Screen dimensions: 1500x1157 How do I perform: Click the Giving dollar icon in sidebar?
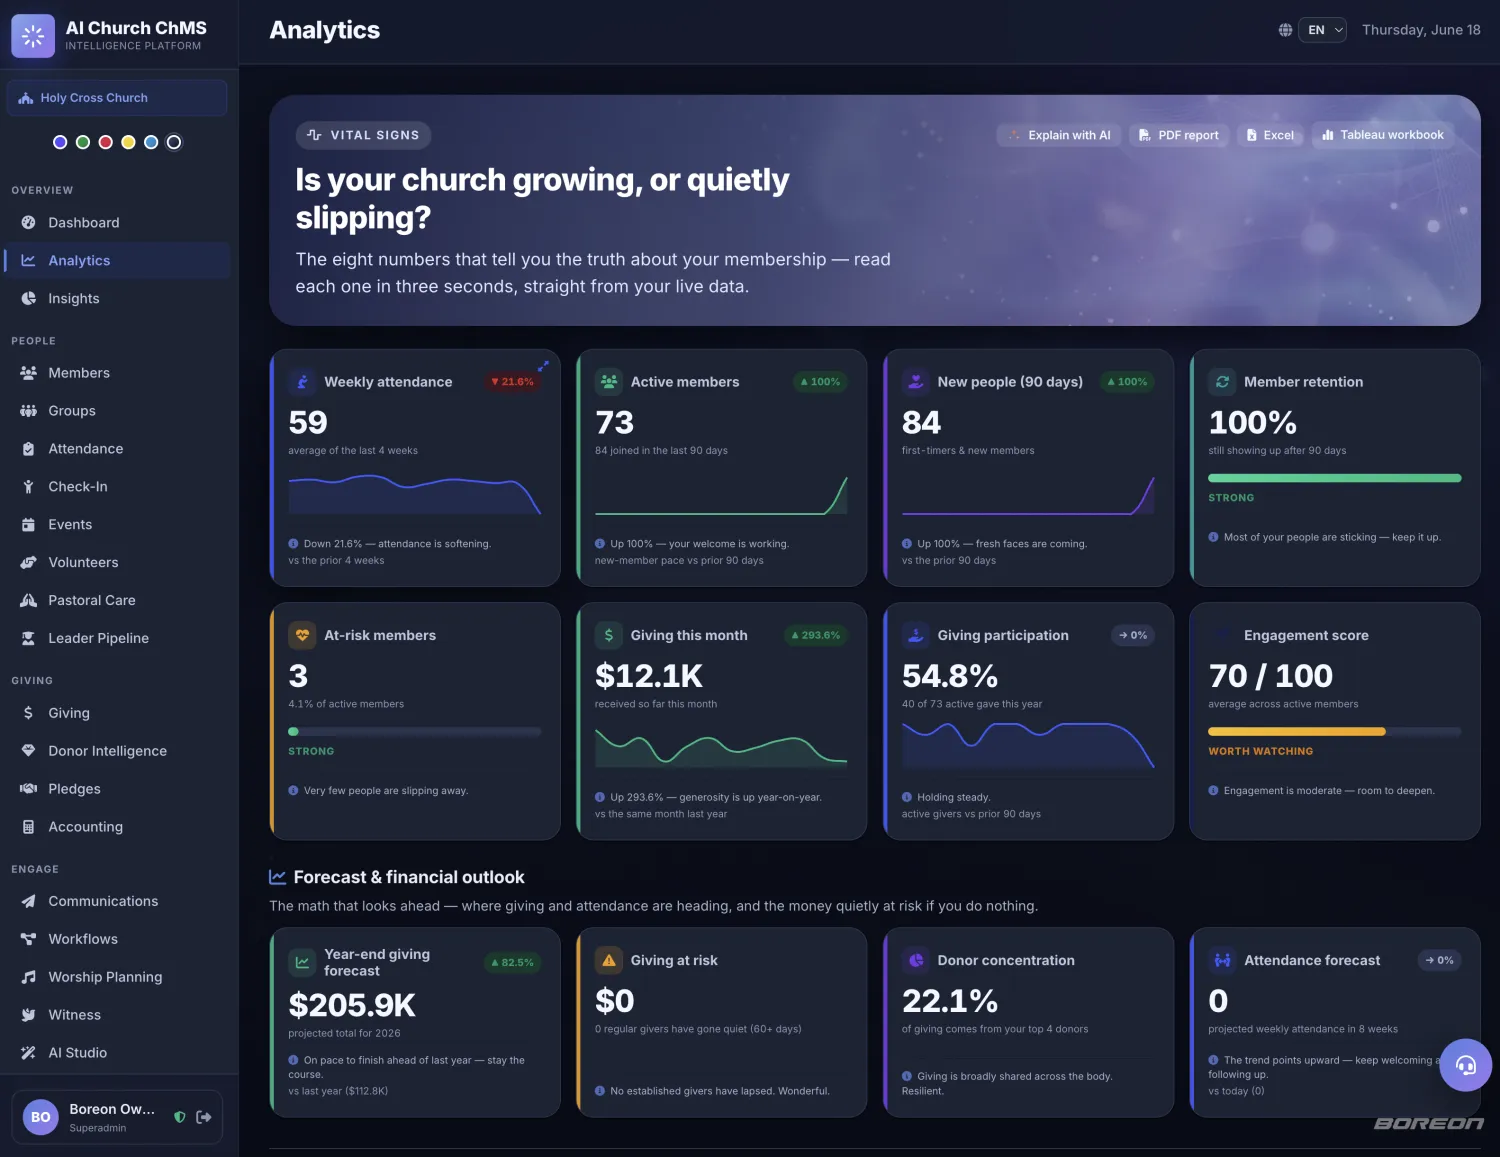pyautogui.click(x=28, y=713)
